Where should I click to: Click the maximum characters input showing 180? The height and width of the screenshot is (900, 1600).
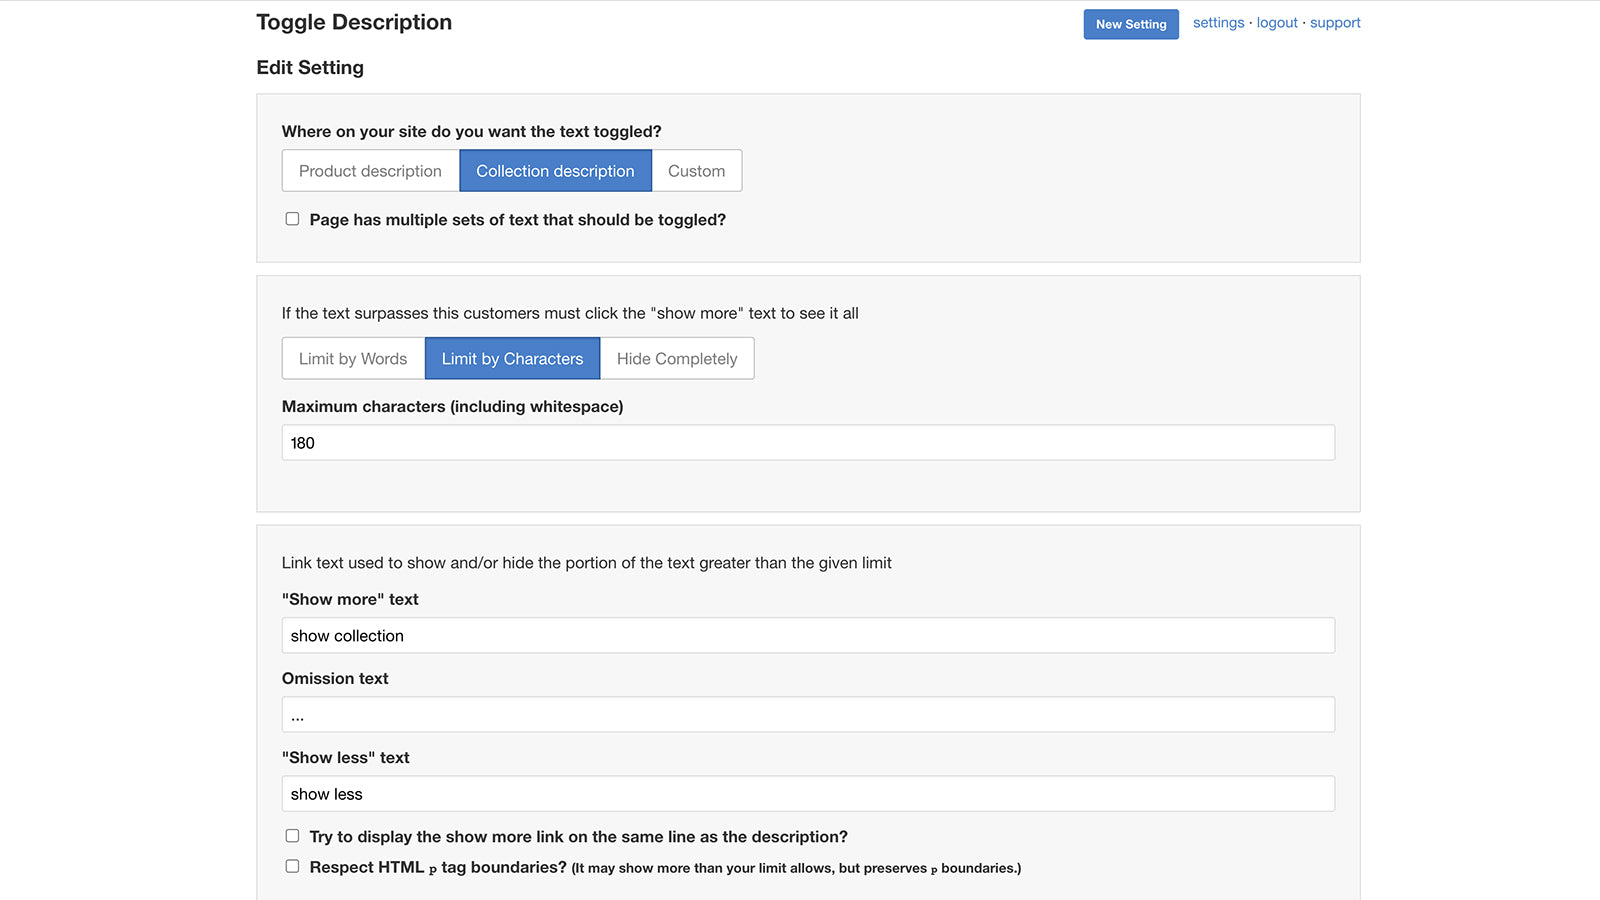pyautogui.click(x=808, y=442)
